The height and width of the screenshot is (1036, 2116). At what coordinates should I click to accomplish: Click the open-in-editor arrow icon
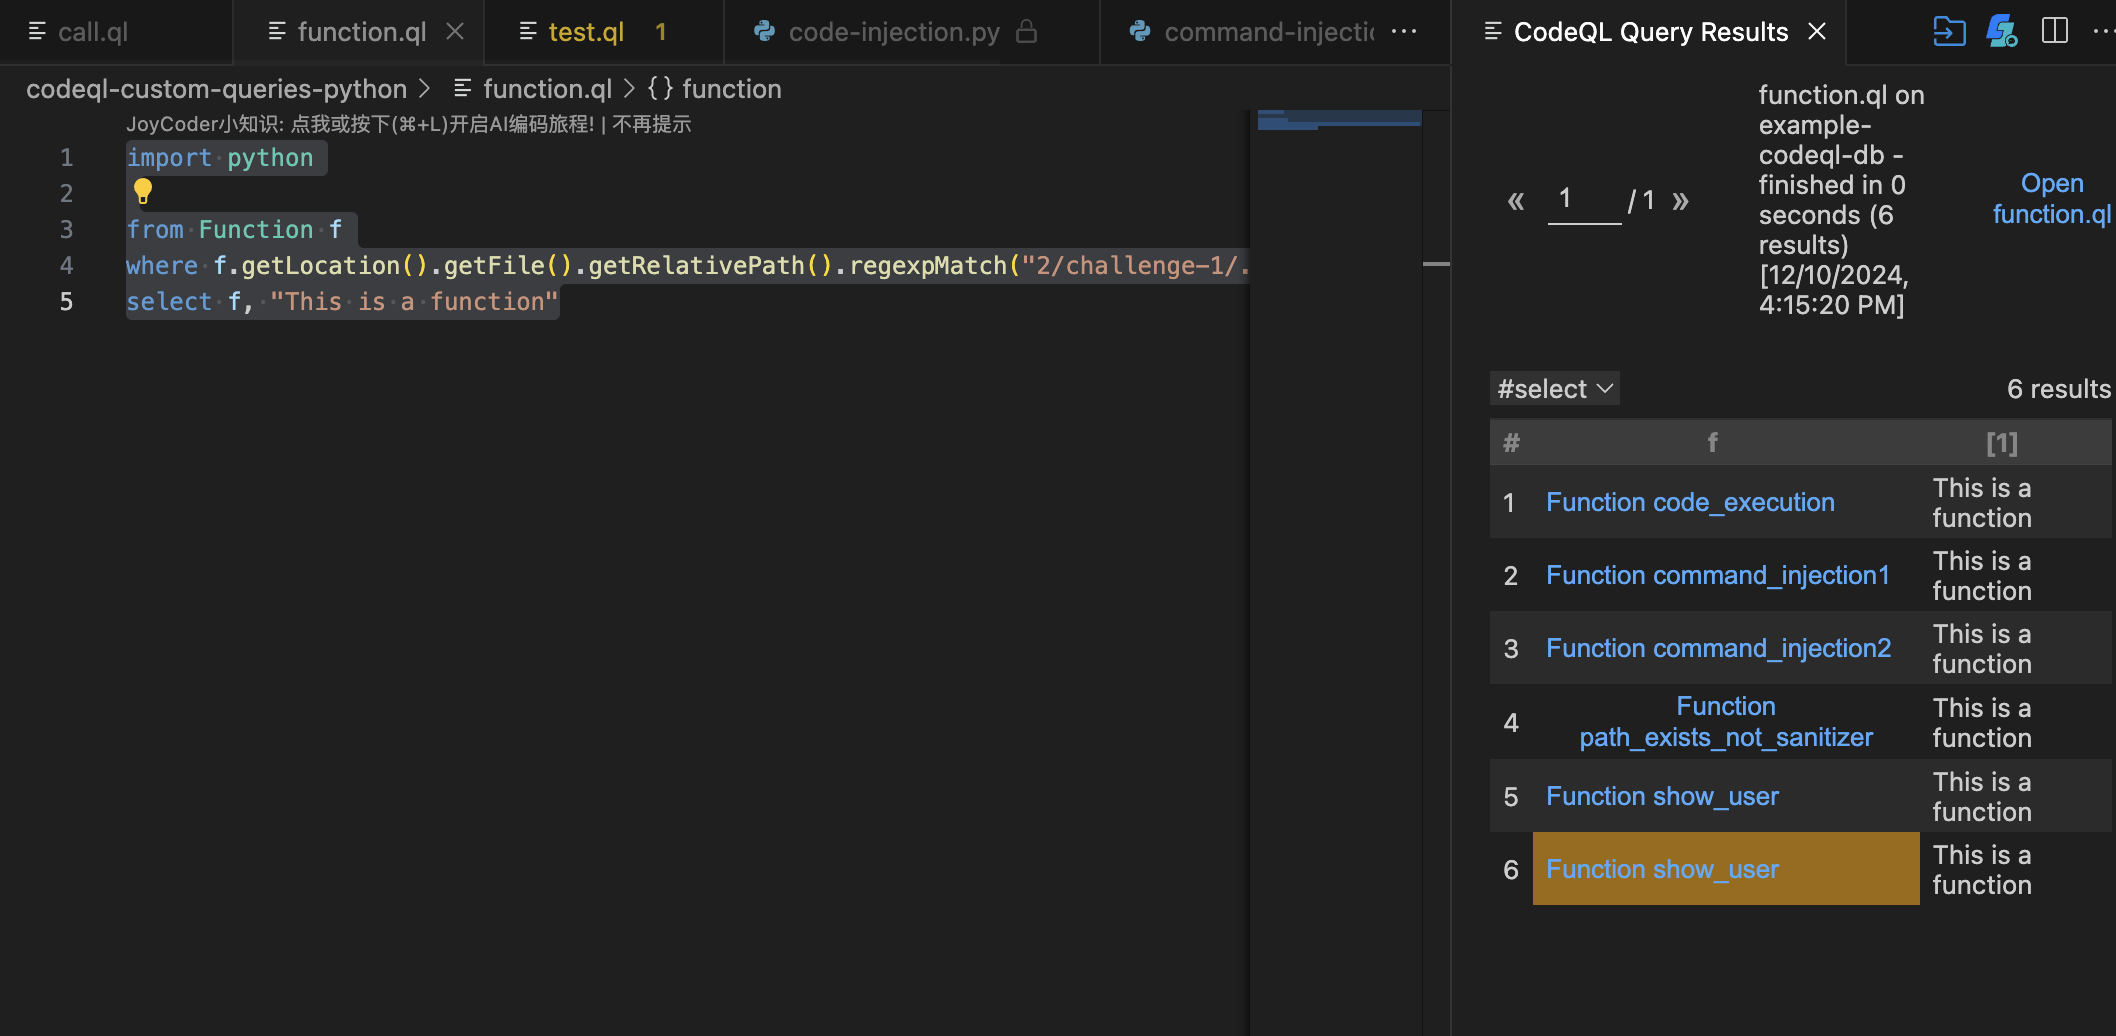(1948, 31)
